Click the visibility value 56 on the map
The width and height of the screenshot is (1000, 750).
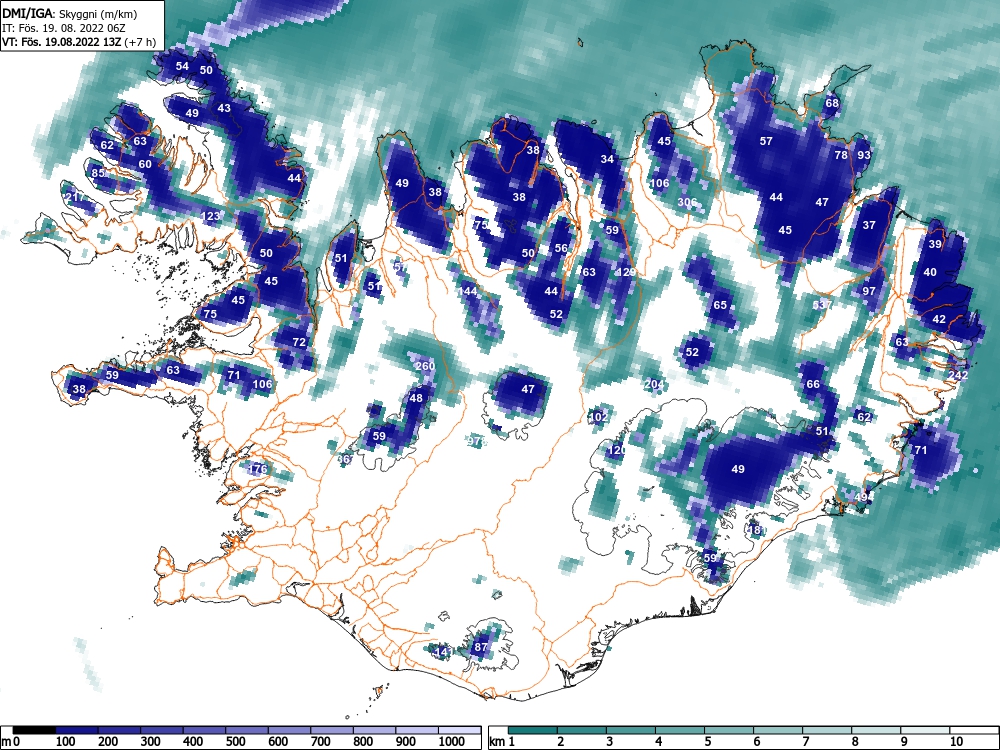click(561, 249)
